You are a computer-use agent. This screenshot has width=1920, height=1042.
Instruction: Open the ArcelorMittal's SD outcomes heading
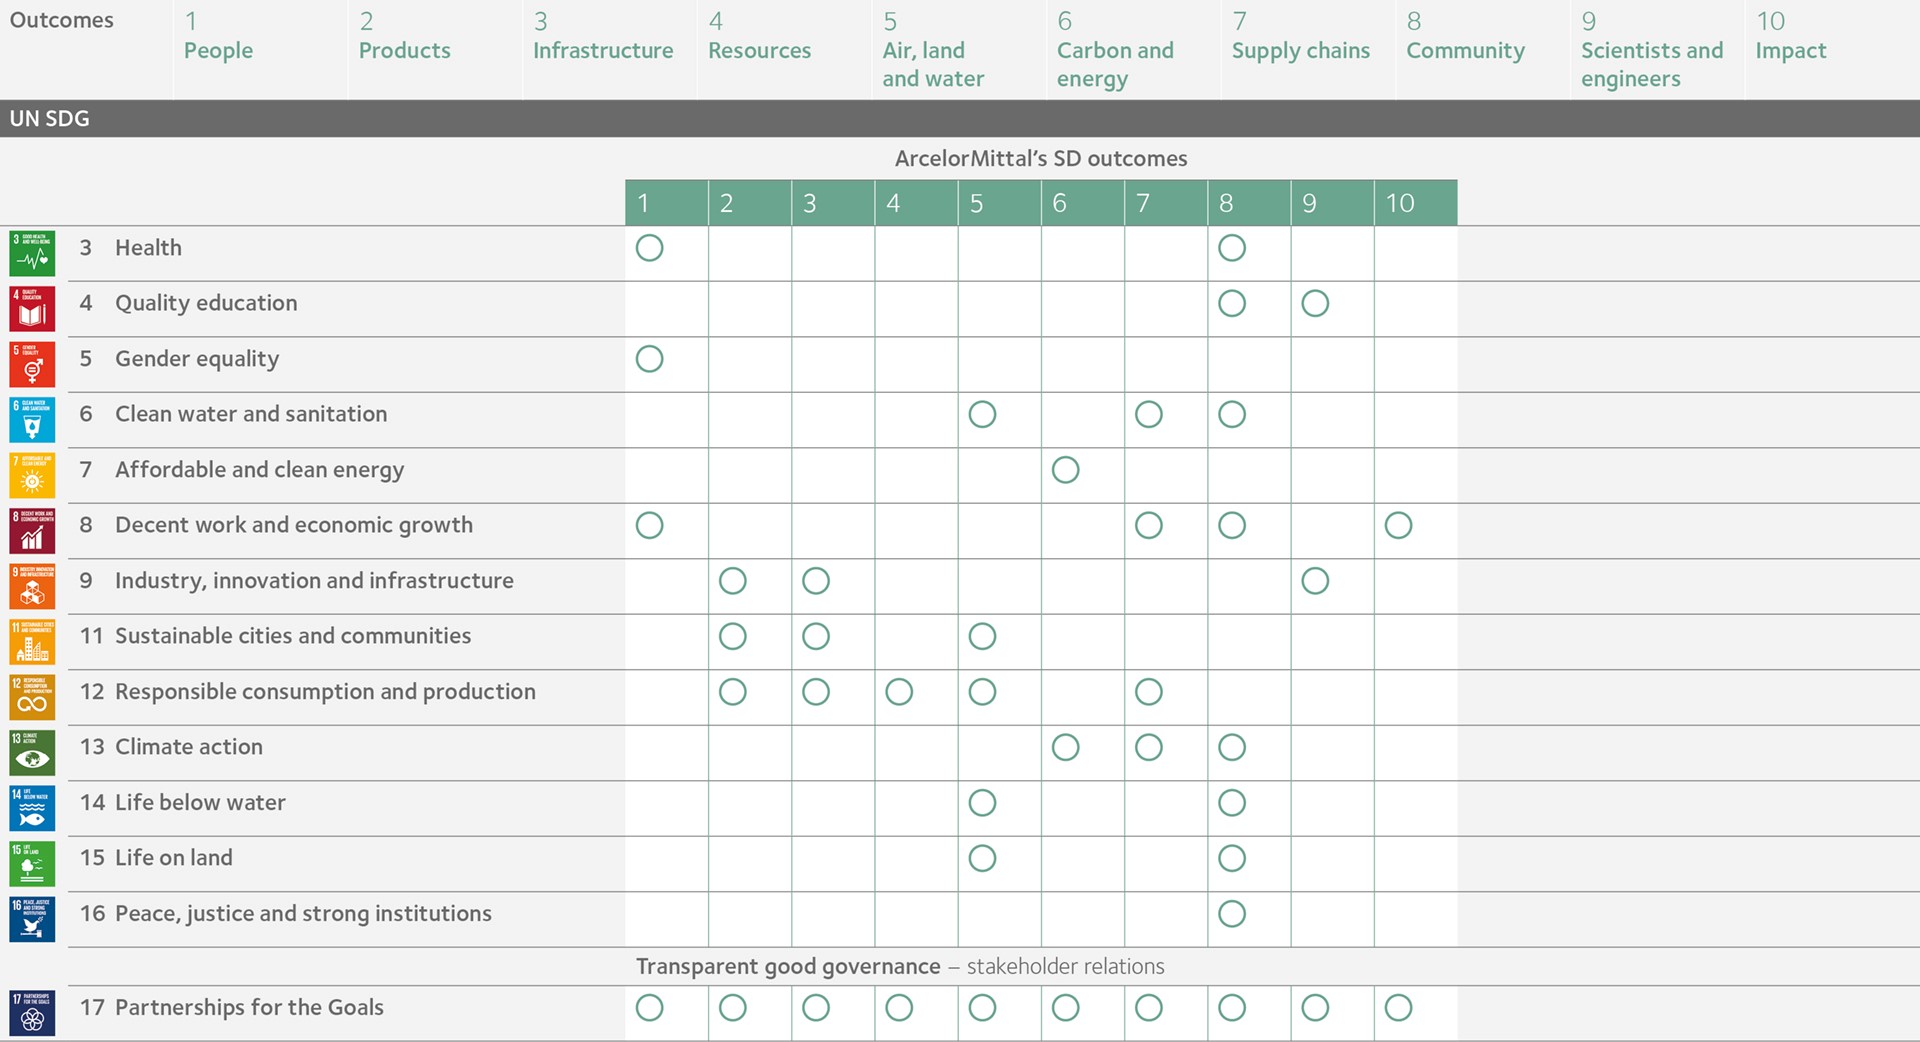(x=1040, y=158)
